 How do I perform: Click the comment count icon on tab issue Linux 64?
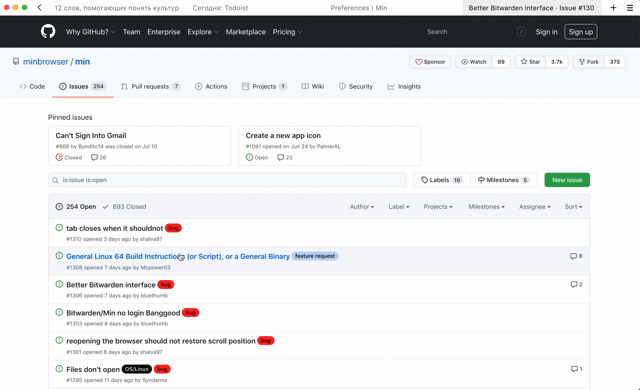pyautogui.click(x=573, y=256)
